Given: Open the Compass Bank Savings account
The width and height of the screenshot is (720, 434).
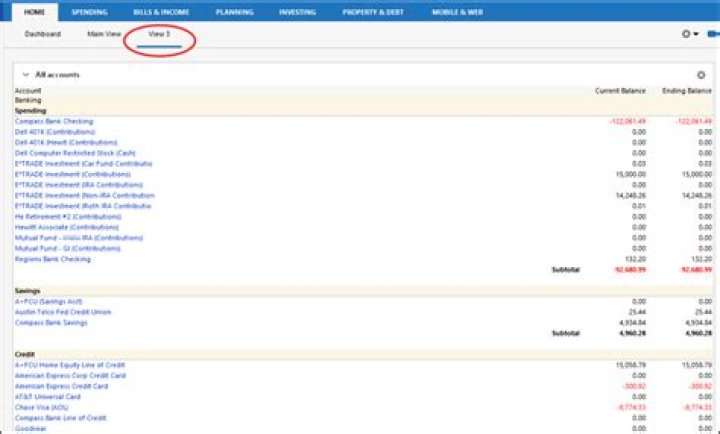Looking at the screenshot, I should [x=51, y=322].
